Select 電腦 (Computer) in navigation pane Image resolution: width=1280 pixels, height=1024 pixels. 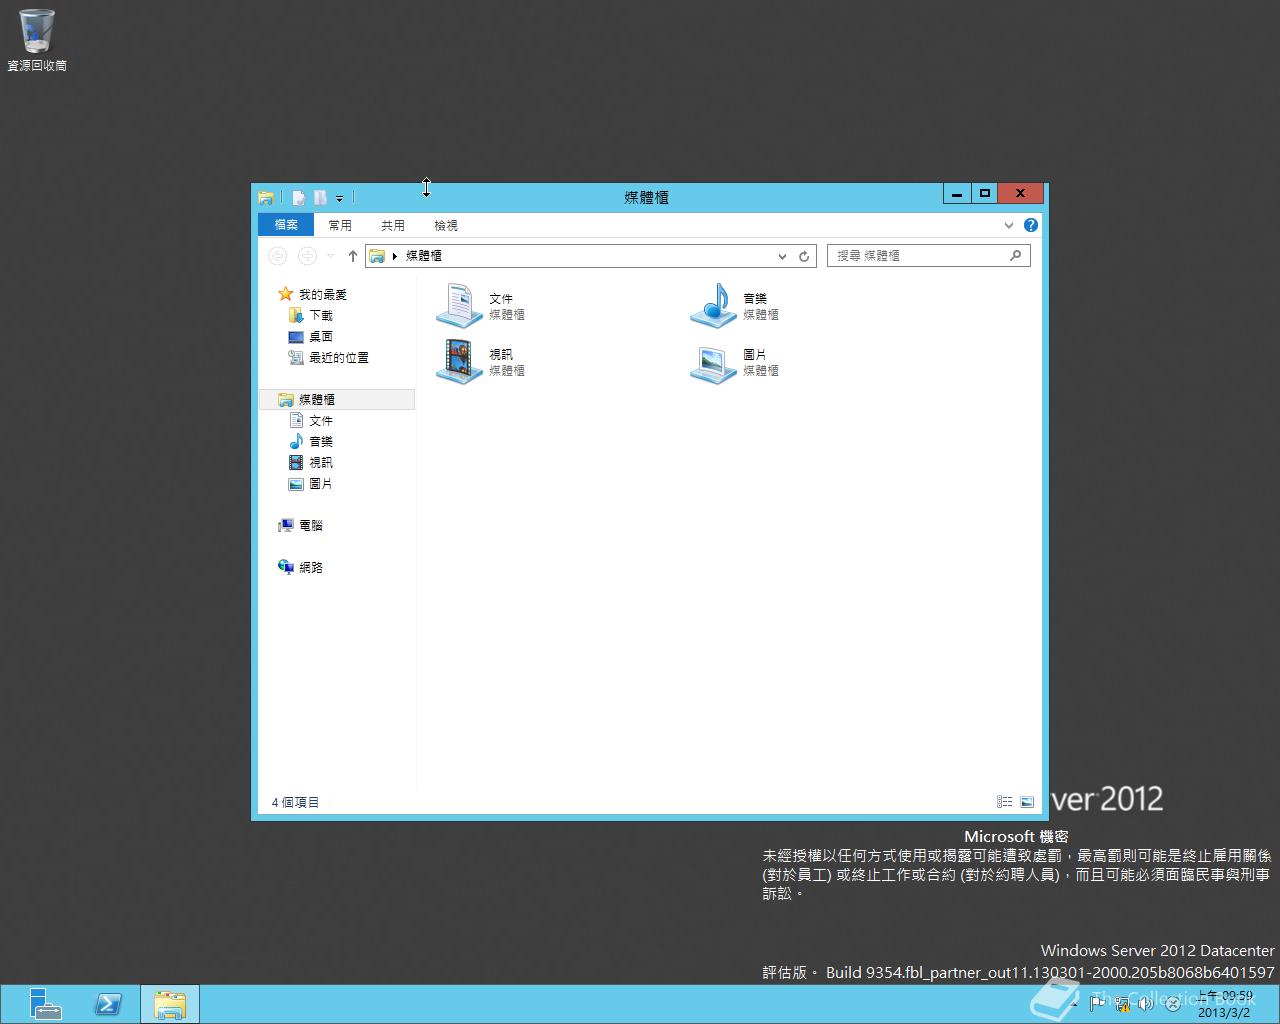pos(301,525)
